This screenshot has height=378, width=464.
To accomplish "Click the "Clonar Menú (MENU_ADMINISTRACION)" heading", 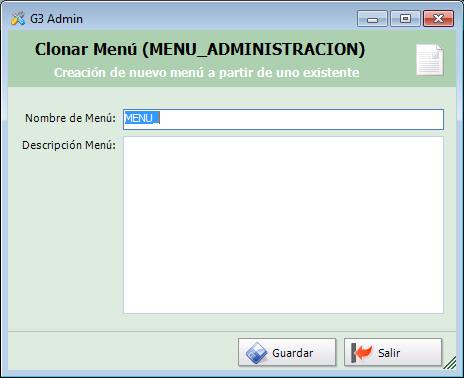I will point(200,49).
